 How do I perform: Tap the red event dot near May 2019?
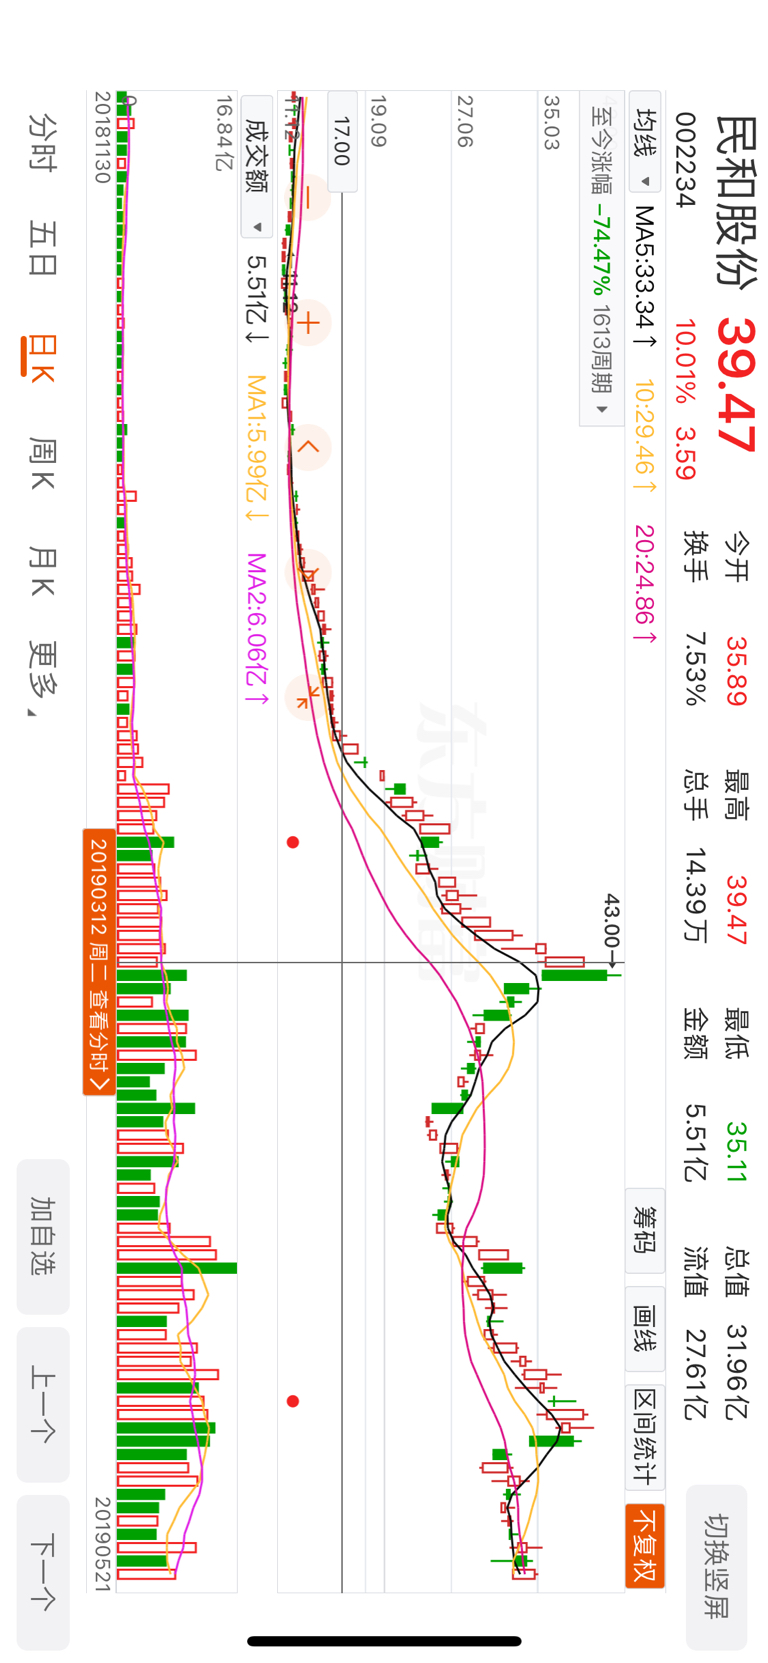293,1401
